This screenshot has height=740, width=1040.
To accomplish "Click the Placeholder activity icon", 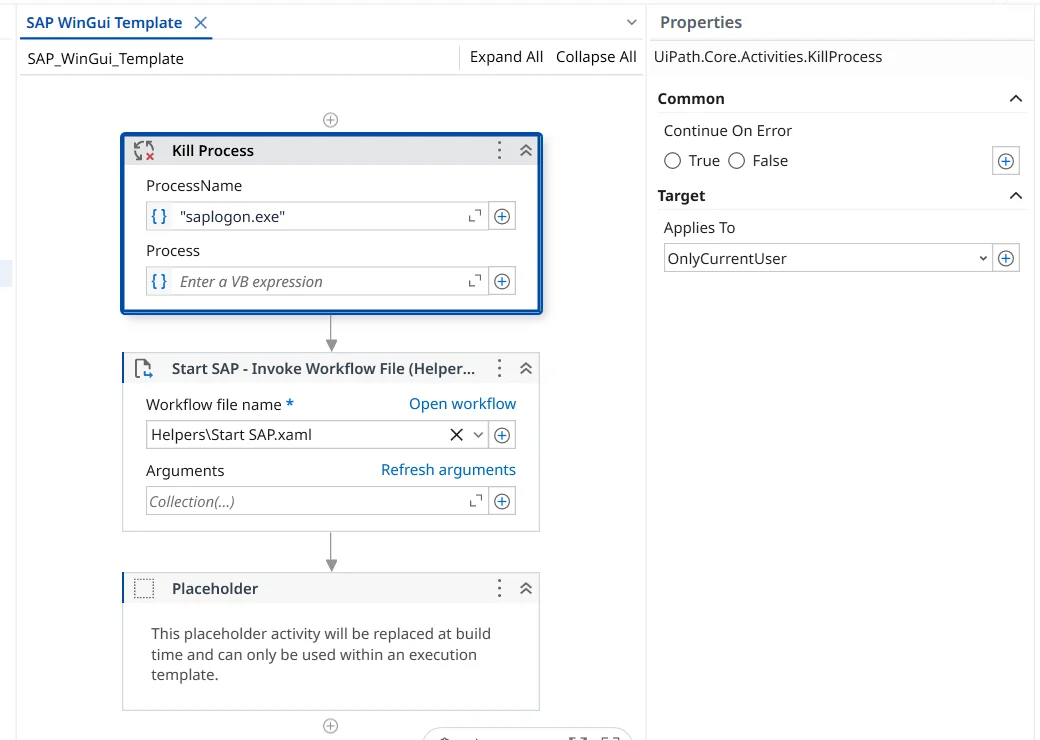I will point(144,588).
